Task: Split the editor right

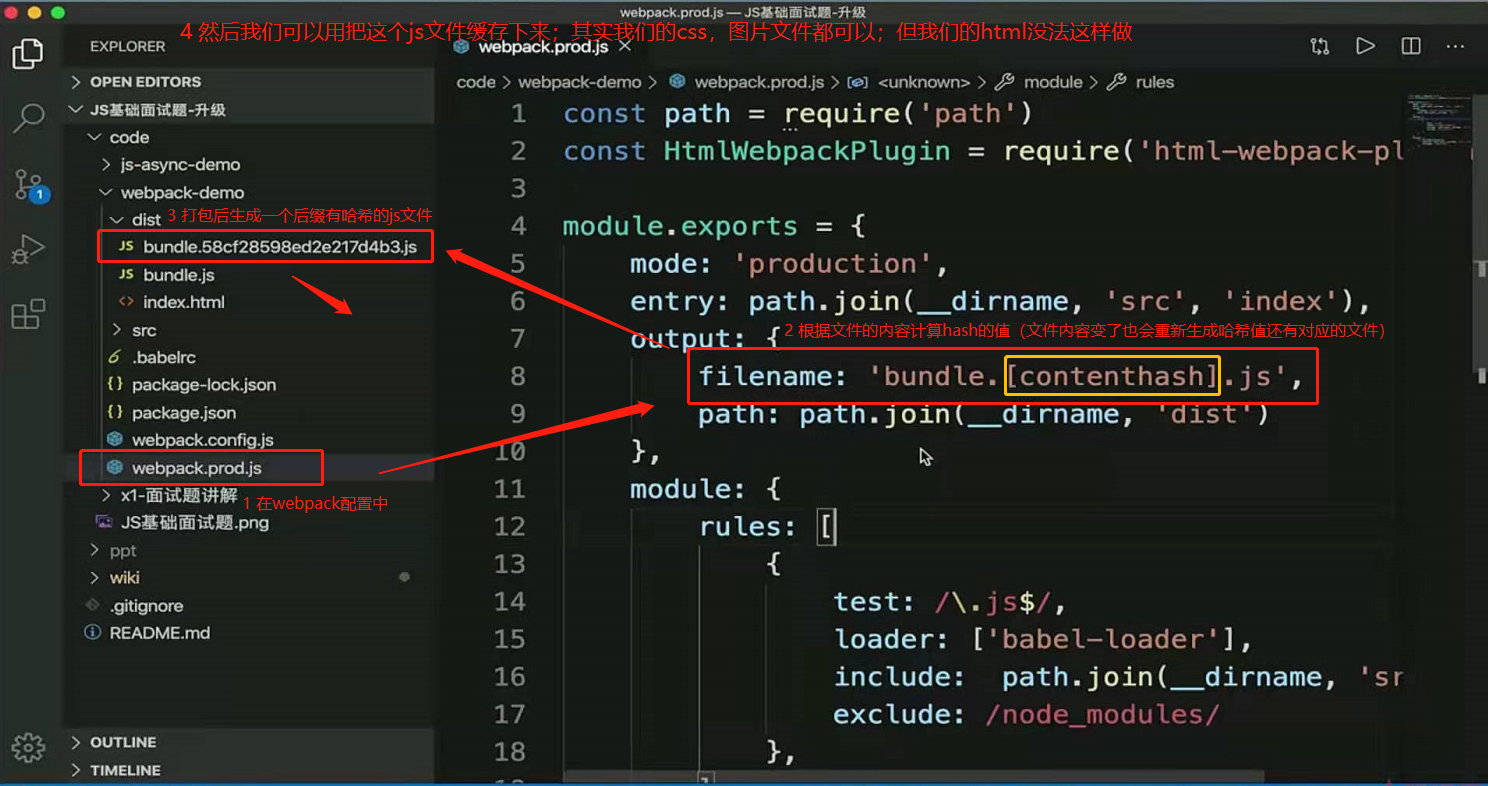Action: click(1411, 46)
